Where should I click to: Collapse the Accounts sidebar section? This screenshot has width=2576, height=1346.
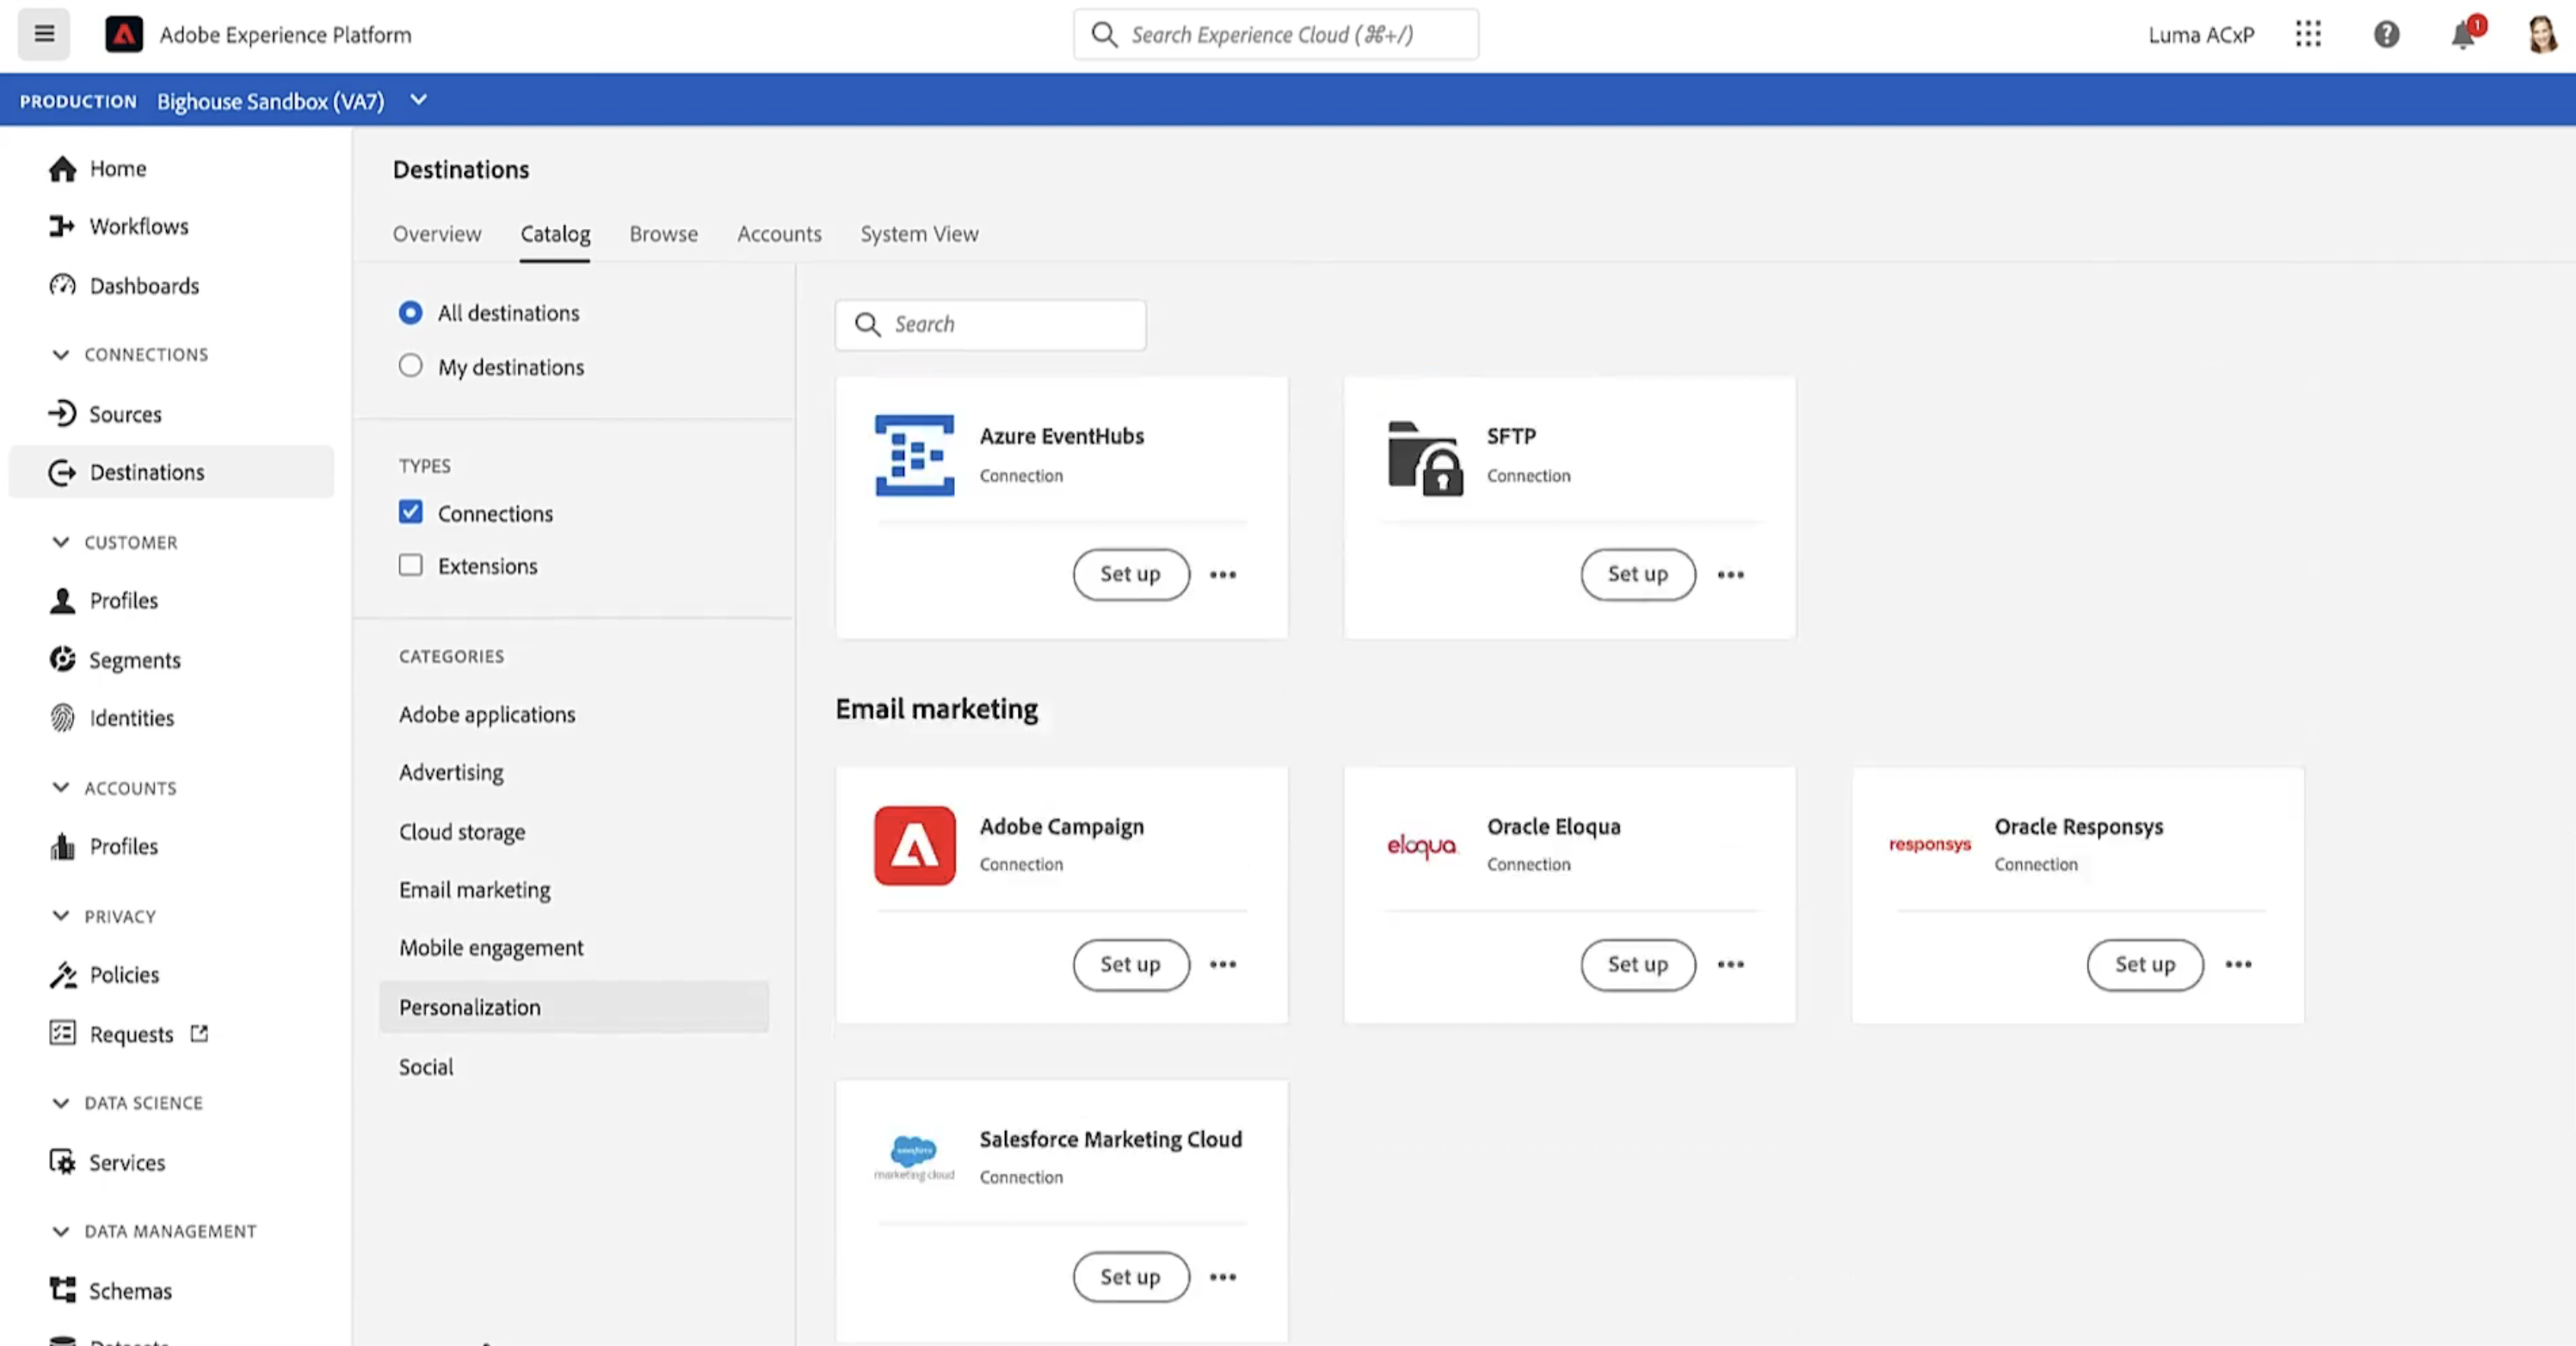pos(61,788)
